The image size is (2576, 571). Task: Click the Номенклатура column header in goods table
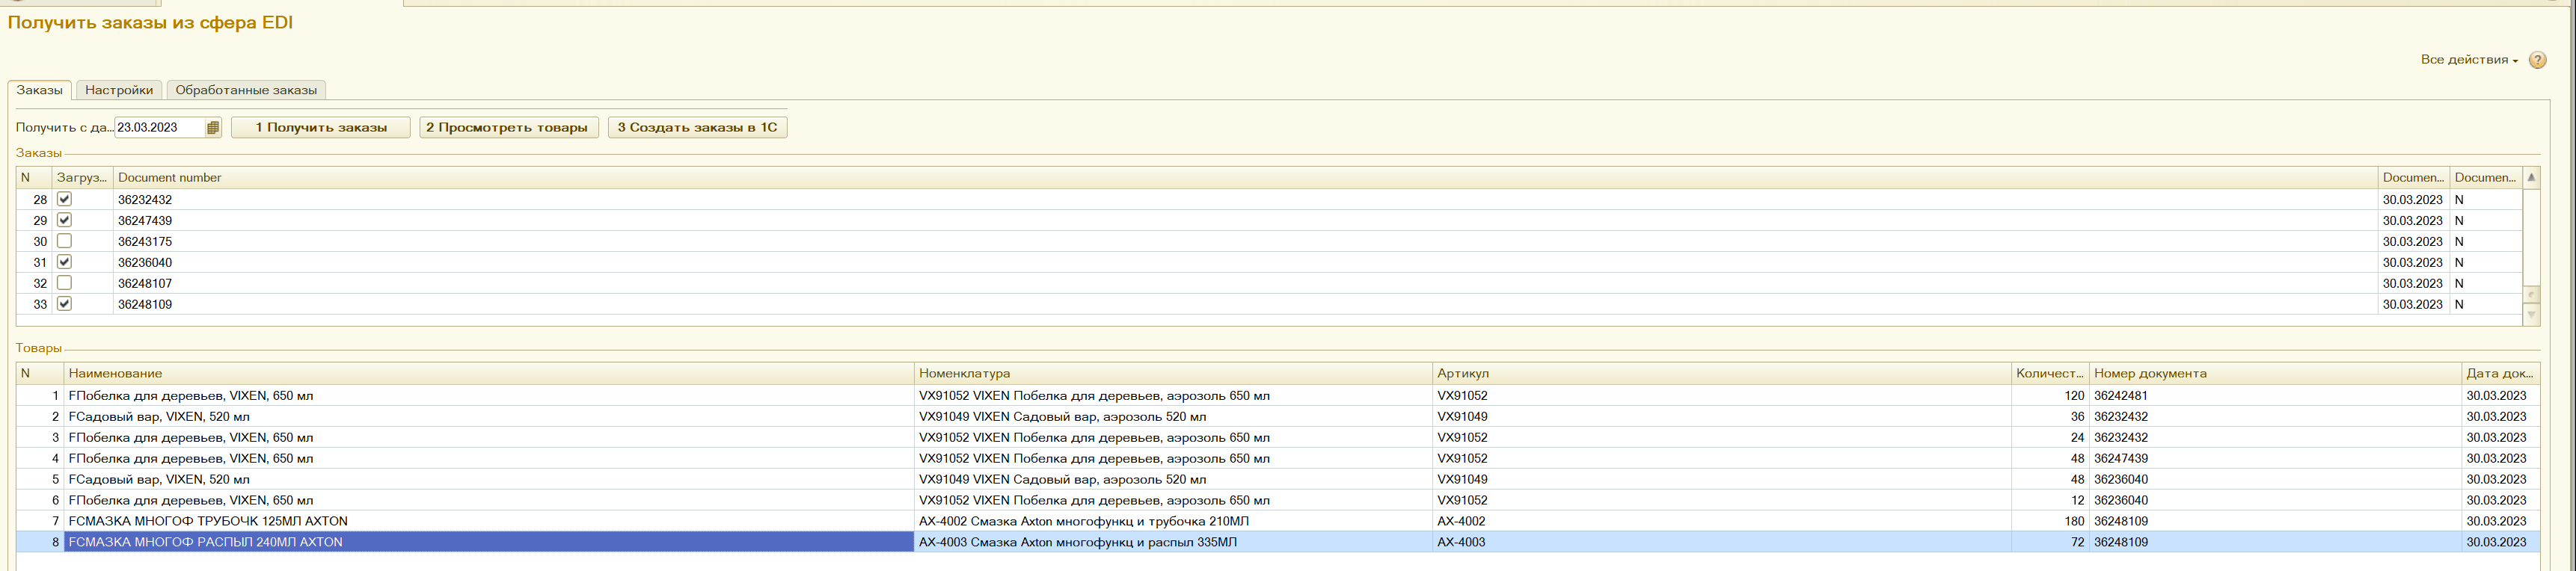coord(964,374)
